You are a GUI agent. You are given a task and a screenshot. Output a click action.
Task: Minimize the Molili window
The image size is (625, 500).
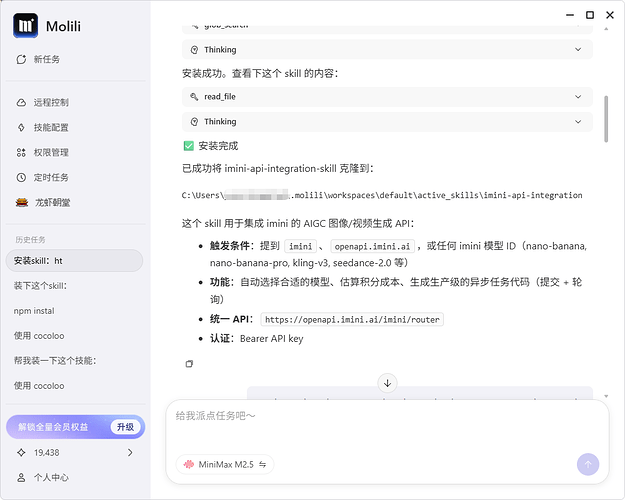click(570, 15)
